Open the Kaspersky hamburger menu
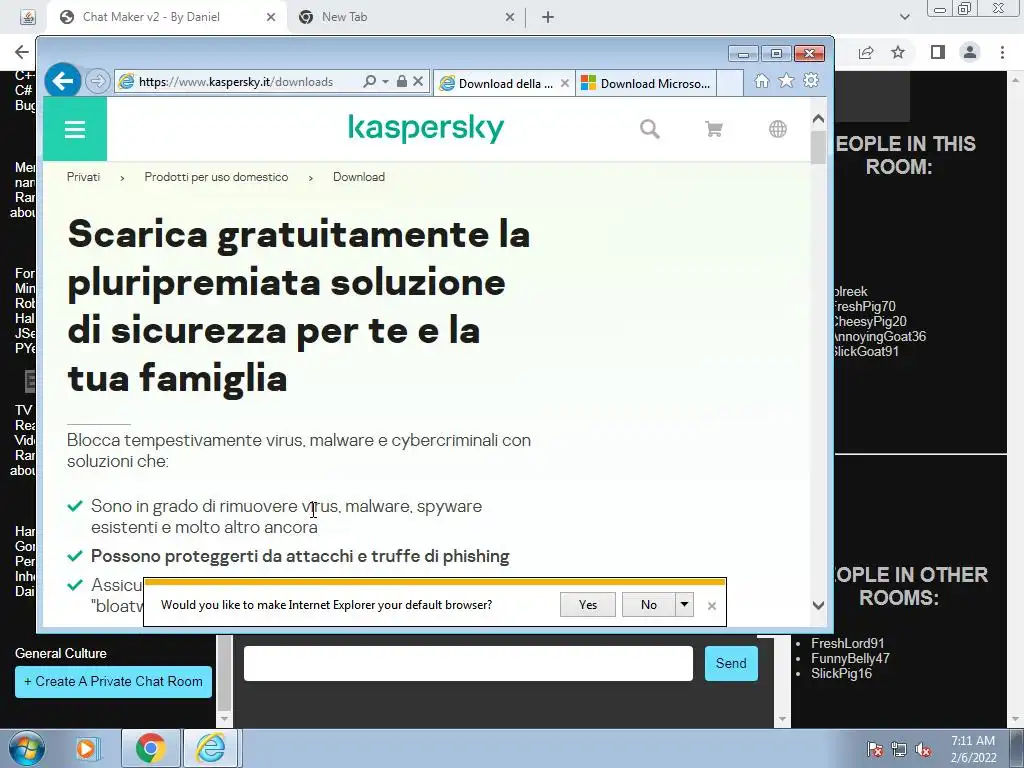The height and width of the screenshot is (768, 1024). point(75,129)
